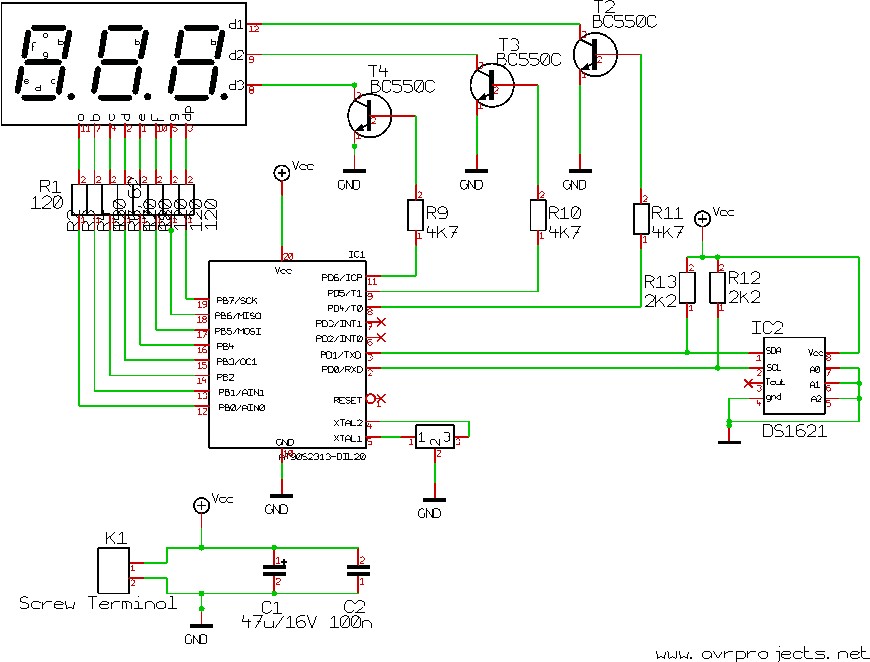Click the 'PB1/AIN1' pin label
This screenshot has width=870, height=662.
click(241, 392)
